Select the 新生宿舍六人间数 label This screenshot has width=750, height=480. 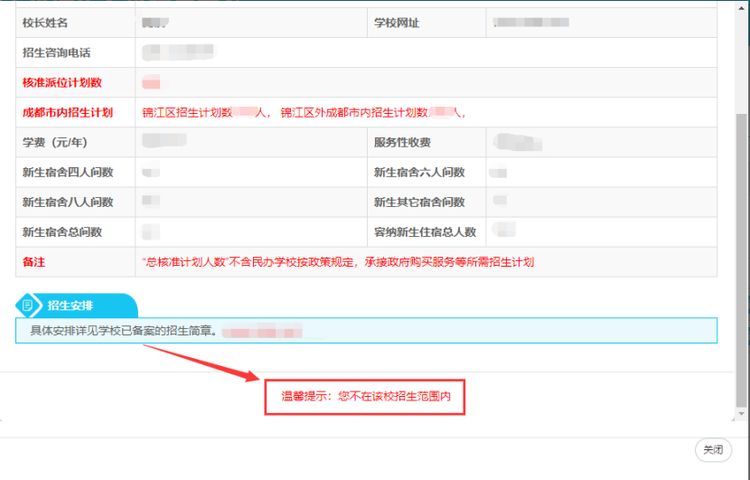(419, 172)
